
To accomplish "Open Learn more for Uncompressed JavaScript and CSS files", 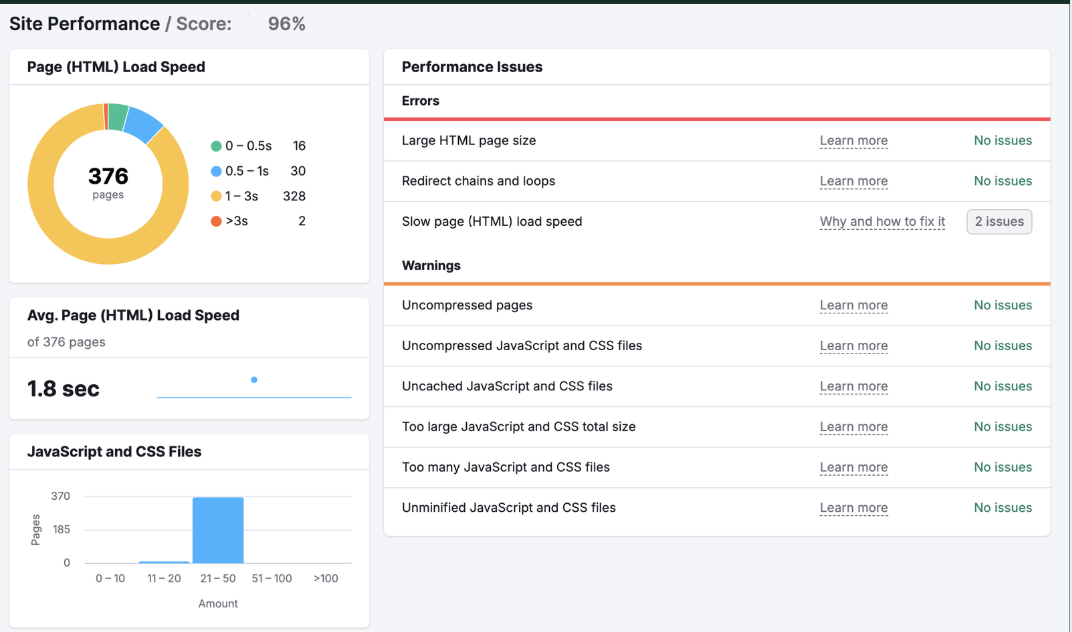I will coord(853,346).
